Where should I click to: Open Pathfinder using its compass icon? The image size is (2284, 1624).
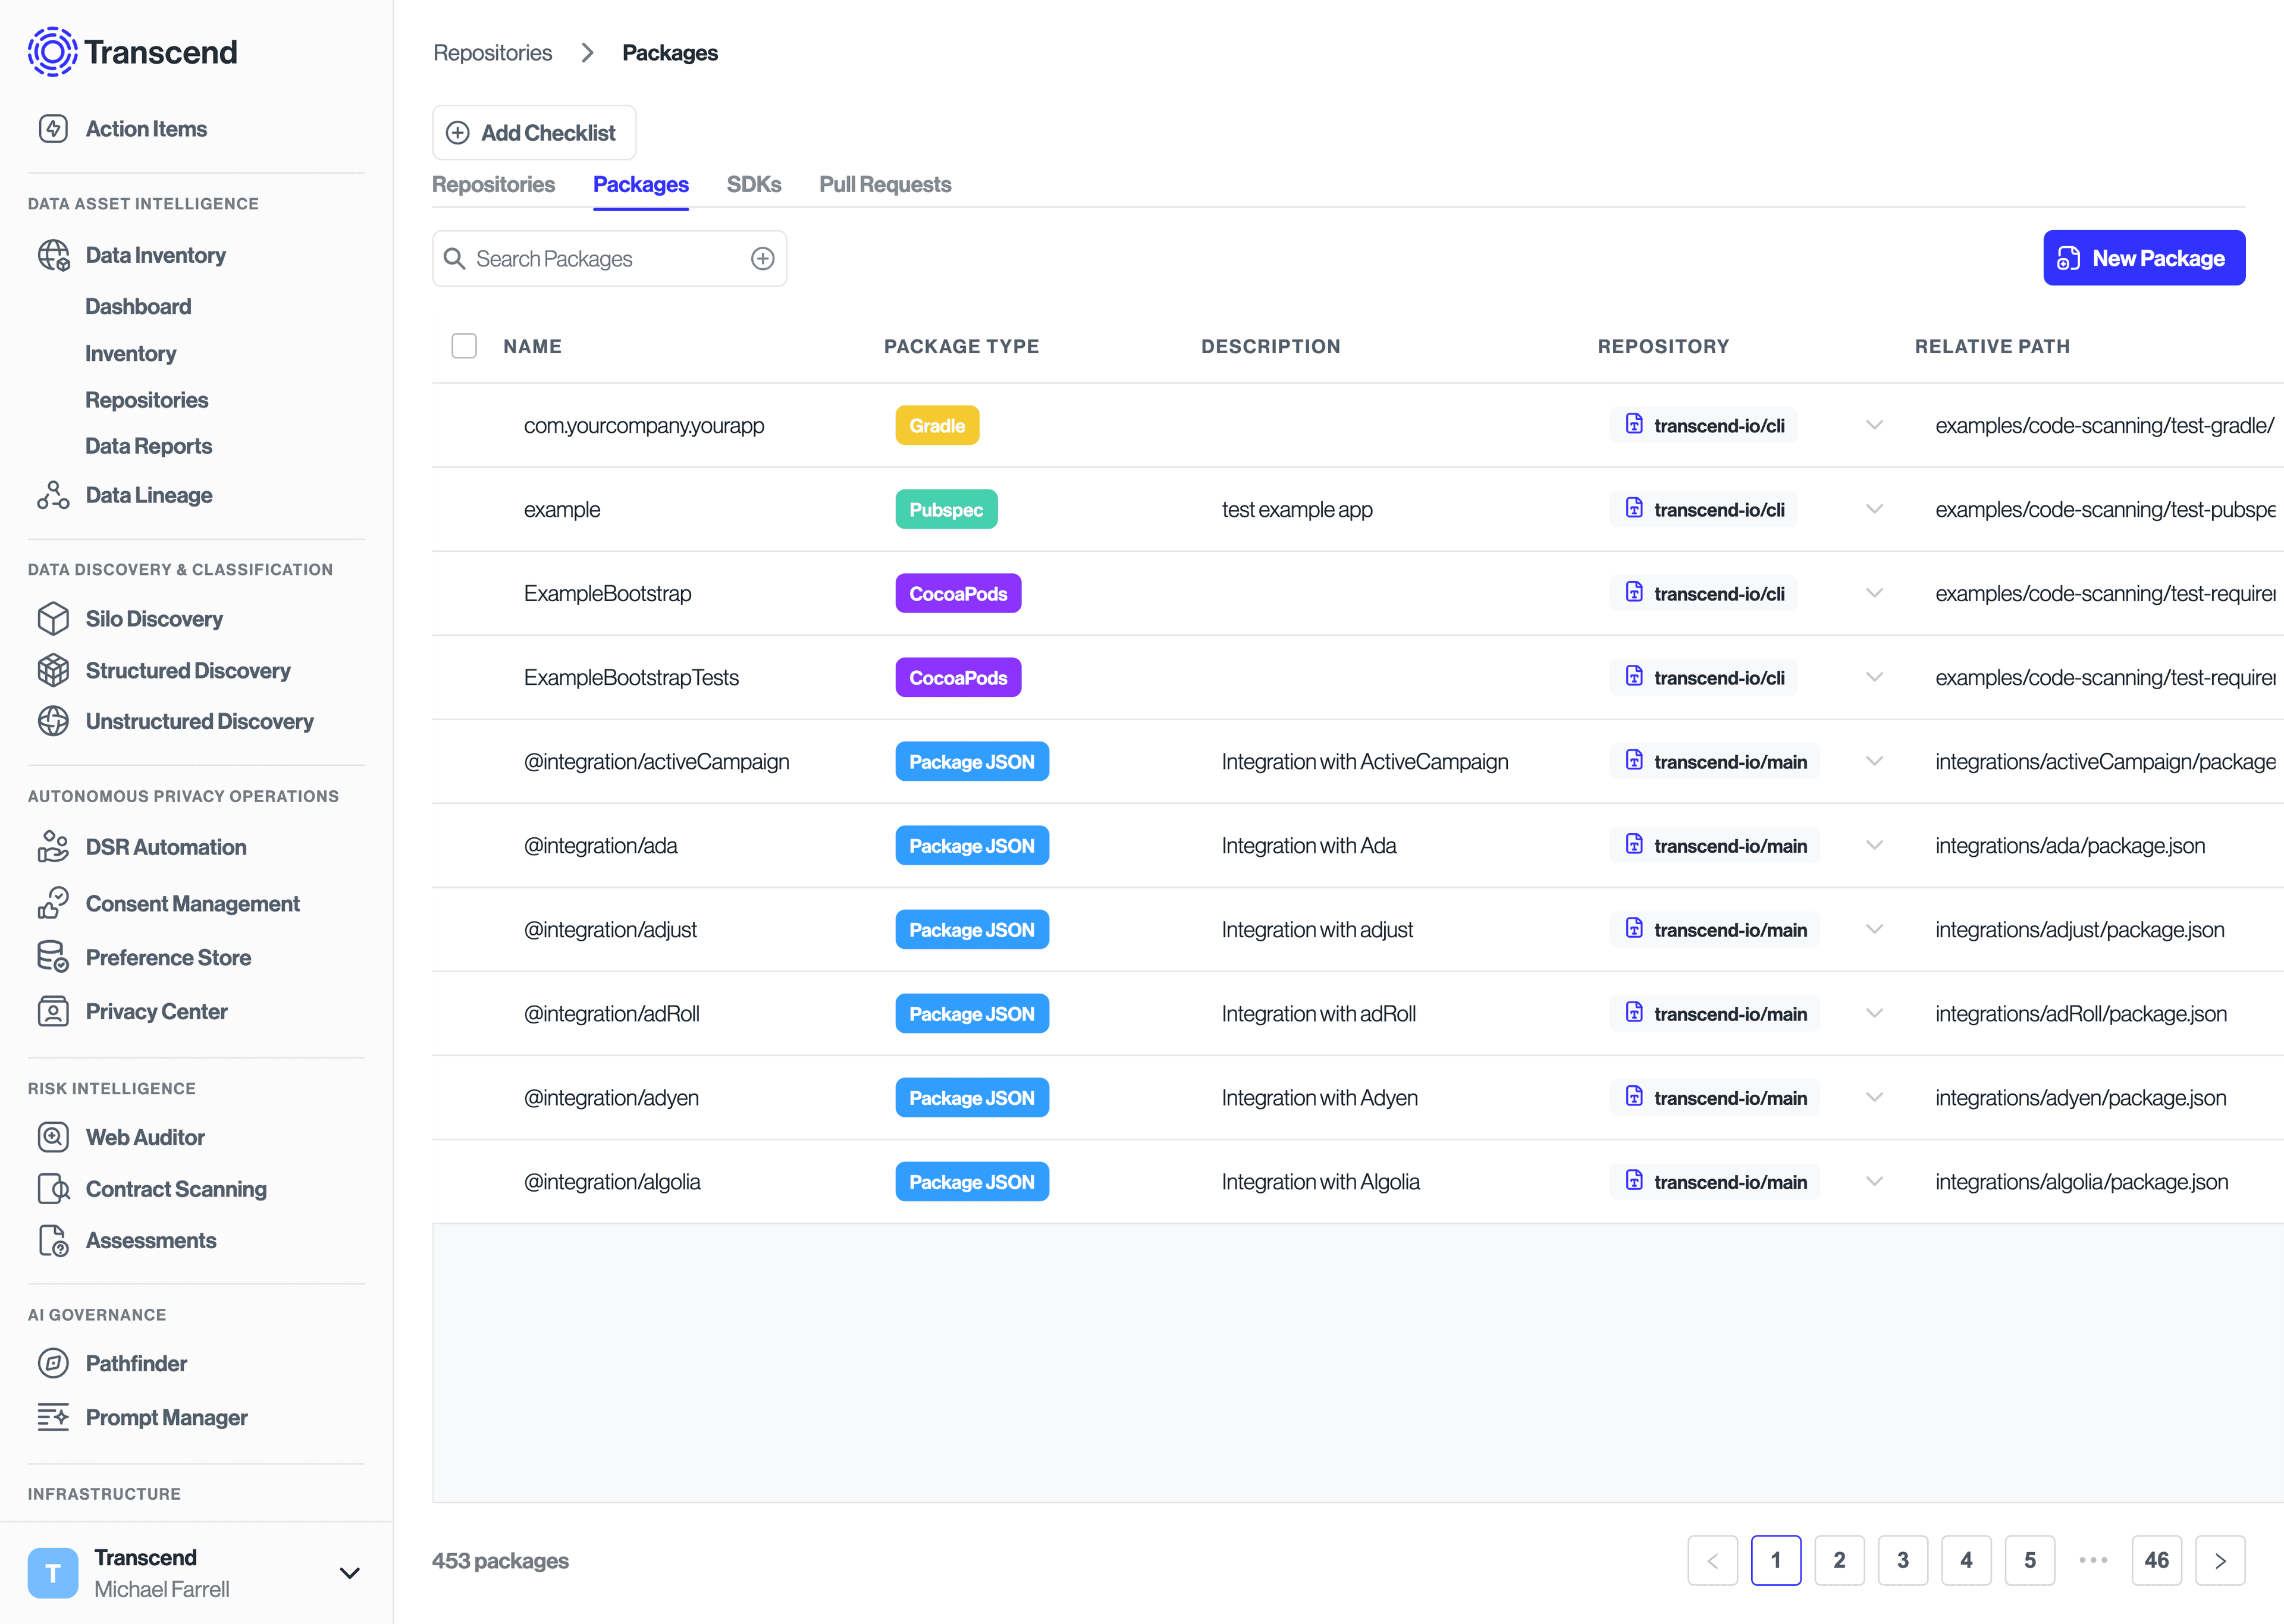pyautogui.click(x=53, y=1363)
